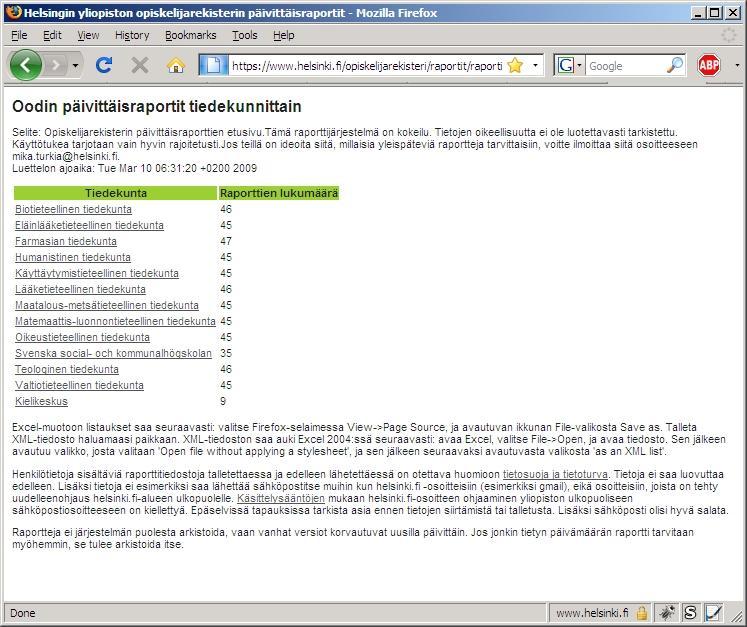Open the History menu
Image resolution: width=747 pixels, height=627 pixels.
pyautogui.click(x=132, y=35)
